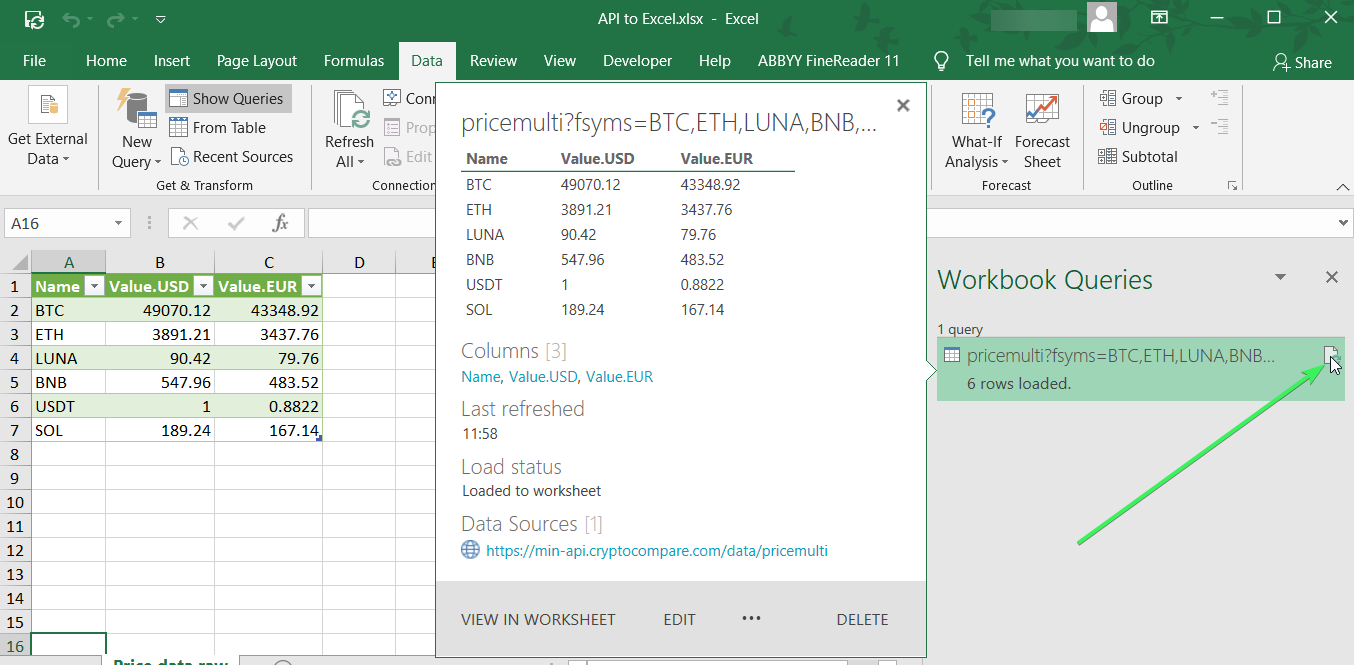
Task: Click the Group outline icon
Action: (x=1108, y=98)
